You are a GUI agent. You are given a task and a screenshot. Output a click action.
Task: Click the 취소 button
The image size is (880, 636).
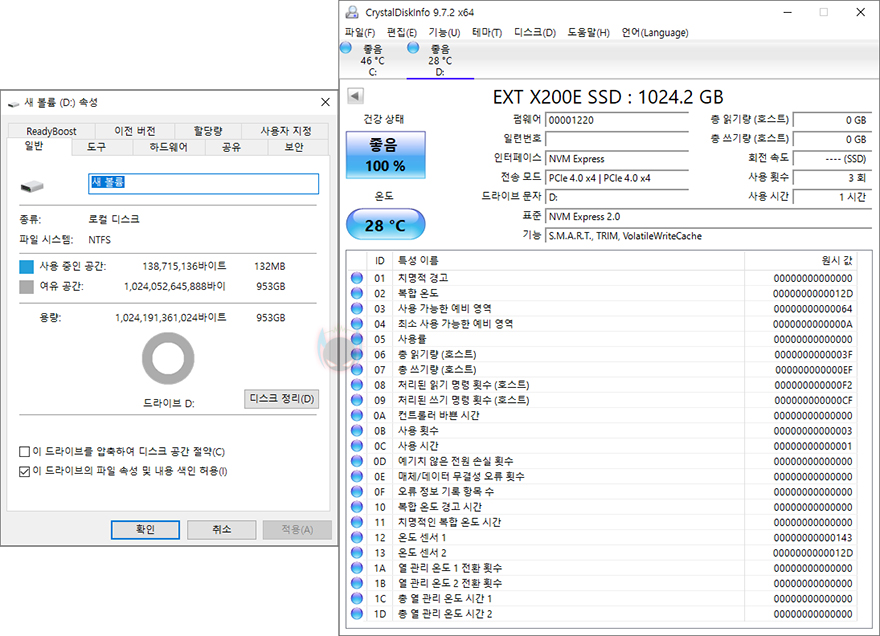pyautogui.click(x=221, y=529)
